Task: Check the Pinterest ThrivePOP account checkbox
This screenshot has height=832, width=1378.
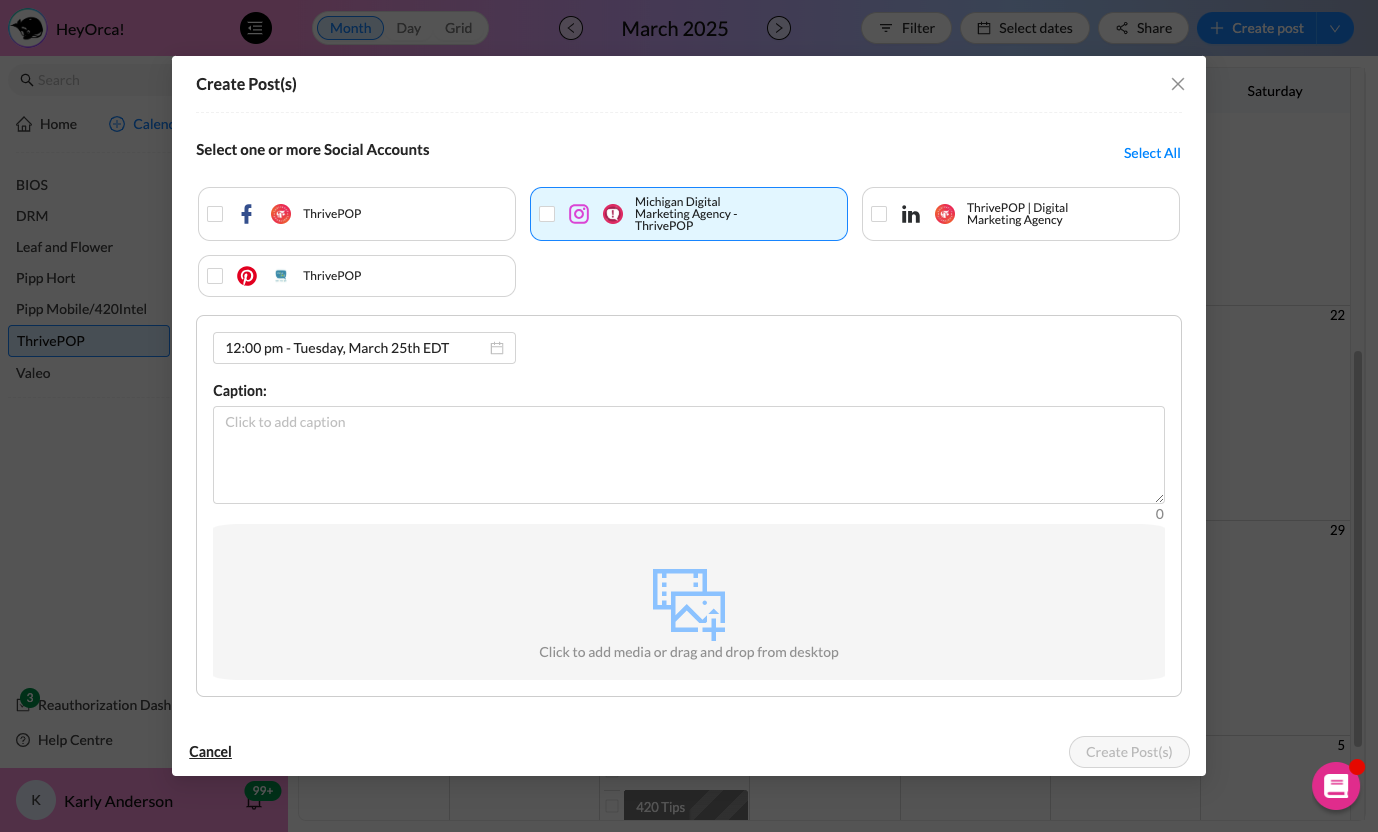Action: click(215, 276)
